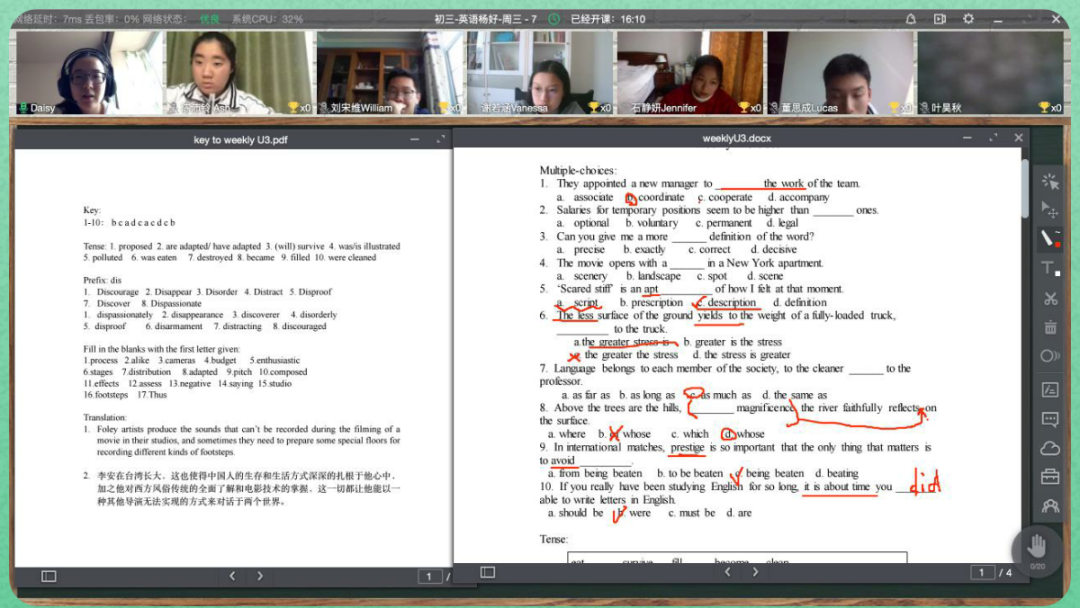Click answer key line '1-10: b c a d c a c d c b'

(129, 222)
